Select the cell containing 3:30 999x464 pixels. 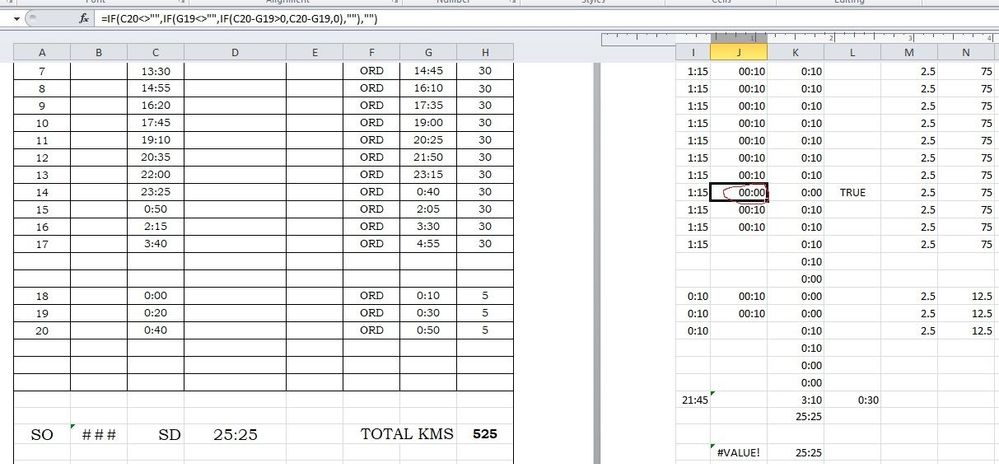(x=428, y=226)
